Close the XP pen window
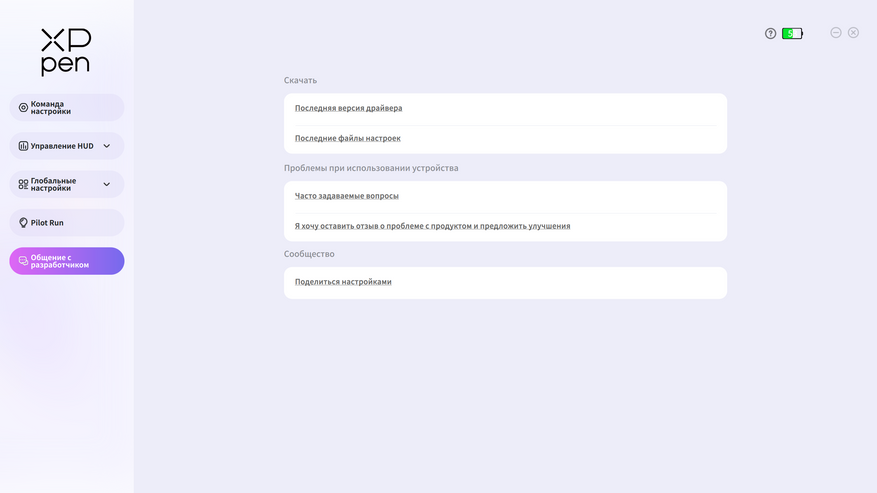This screenshot has height=493, width=877. (x=853, y=32)
